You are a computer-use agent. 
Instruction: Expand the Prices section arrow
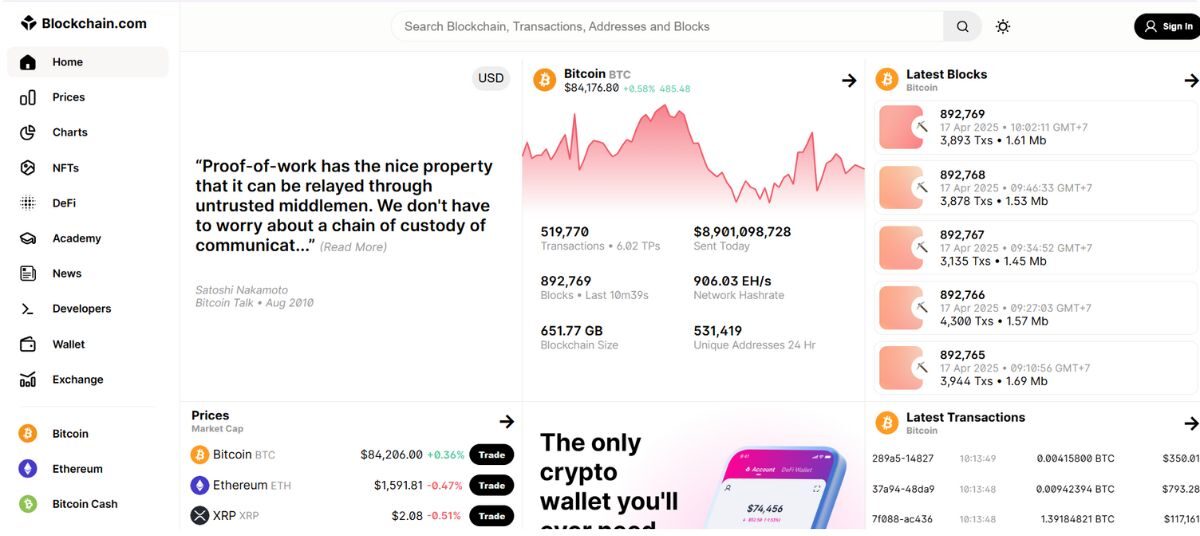pyautogui.click(x=507, y=422)
